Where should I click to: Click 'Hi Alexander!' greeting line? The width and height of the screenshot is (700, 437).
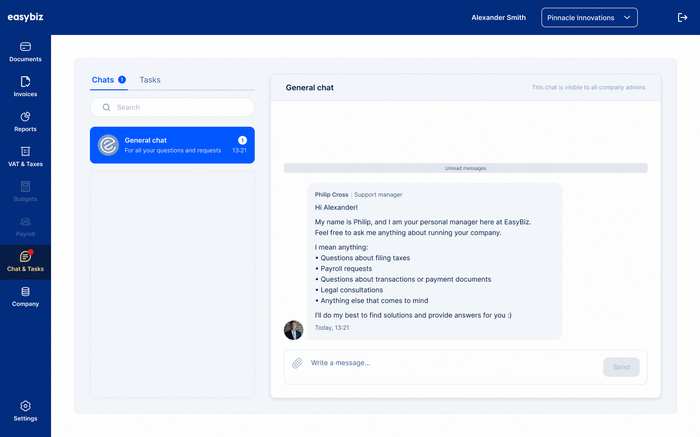336,208
